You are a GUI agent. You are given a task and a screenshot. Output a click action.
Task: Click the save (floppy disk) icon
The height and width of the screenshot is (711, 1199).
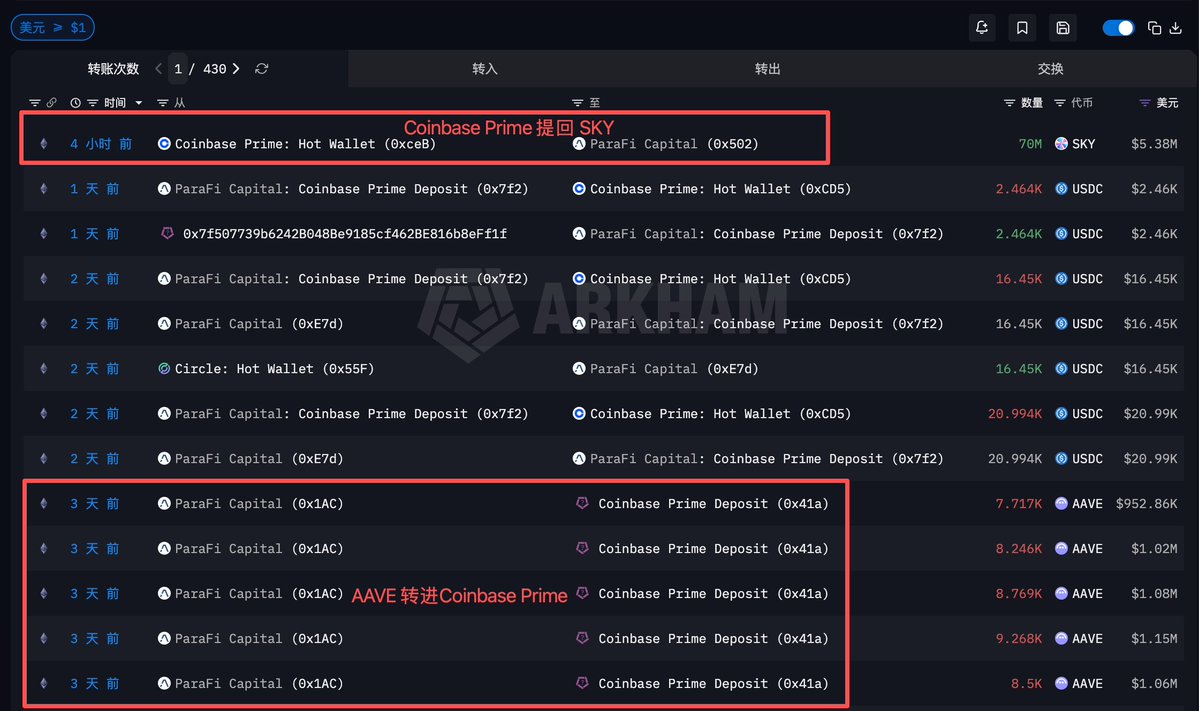pos(1063,28)
